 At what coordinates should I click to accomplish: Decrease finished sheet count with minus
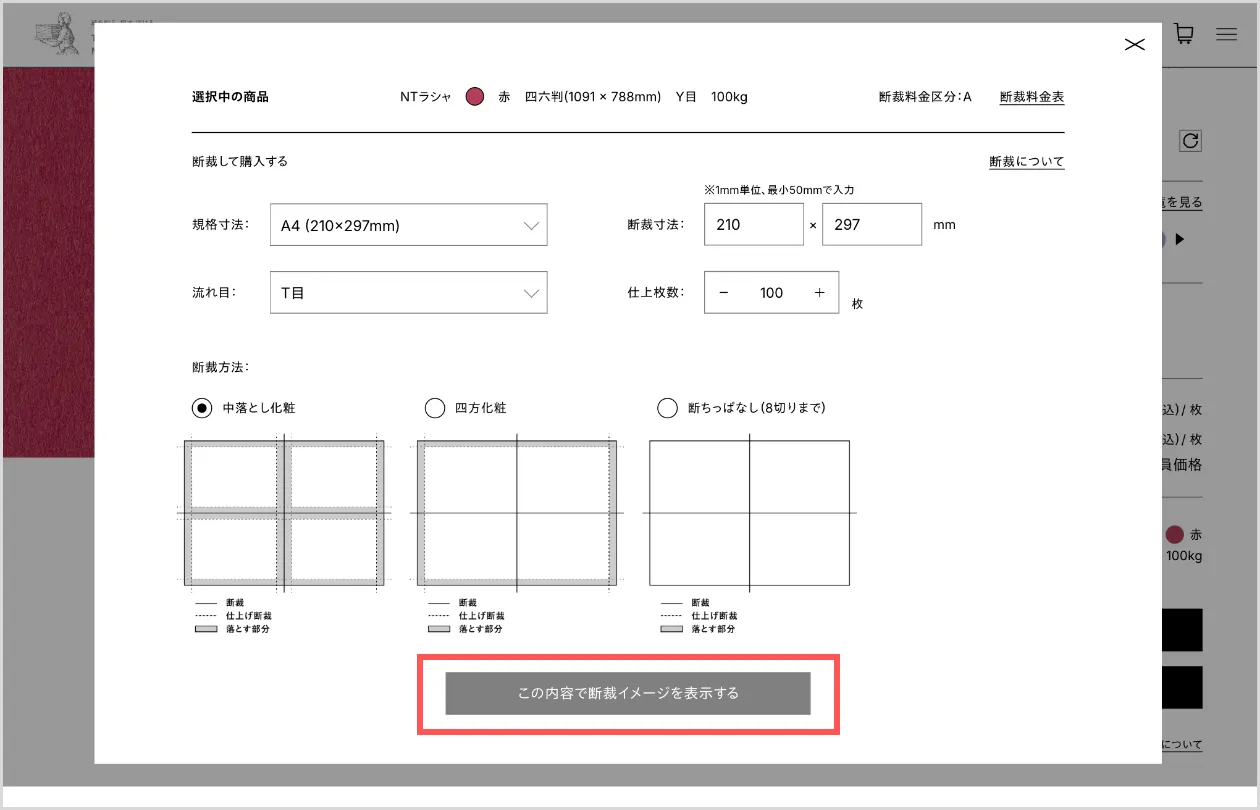tap(724, 293)
